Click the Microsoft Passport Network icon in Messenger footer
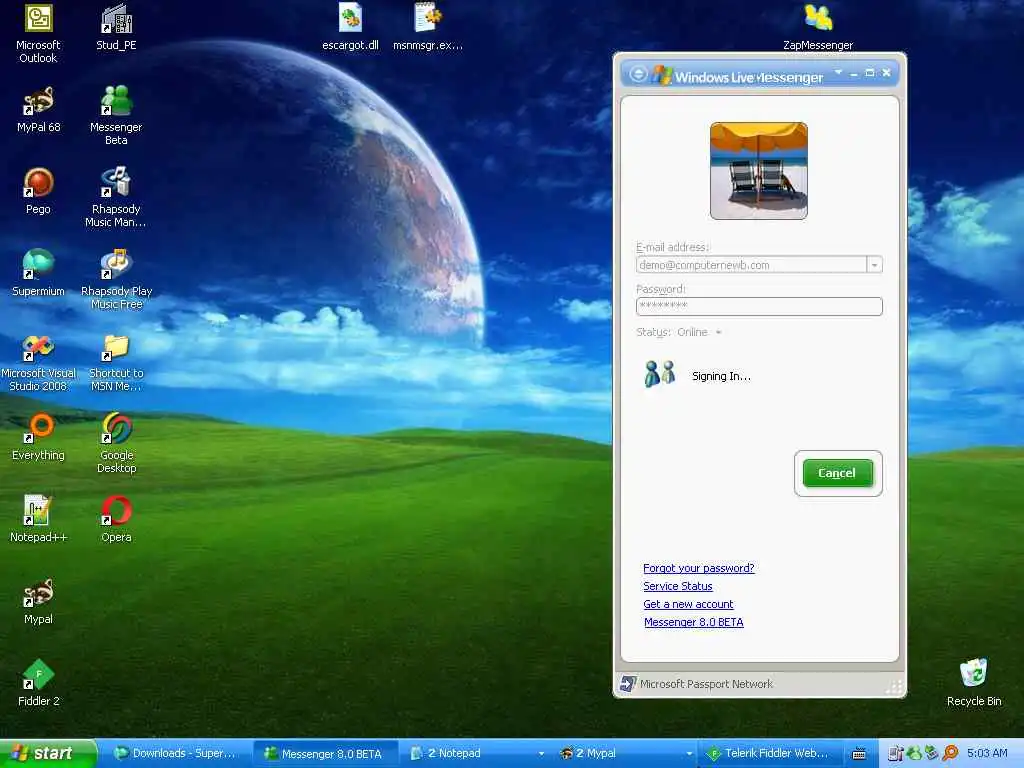 [628, 684]
